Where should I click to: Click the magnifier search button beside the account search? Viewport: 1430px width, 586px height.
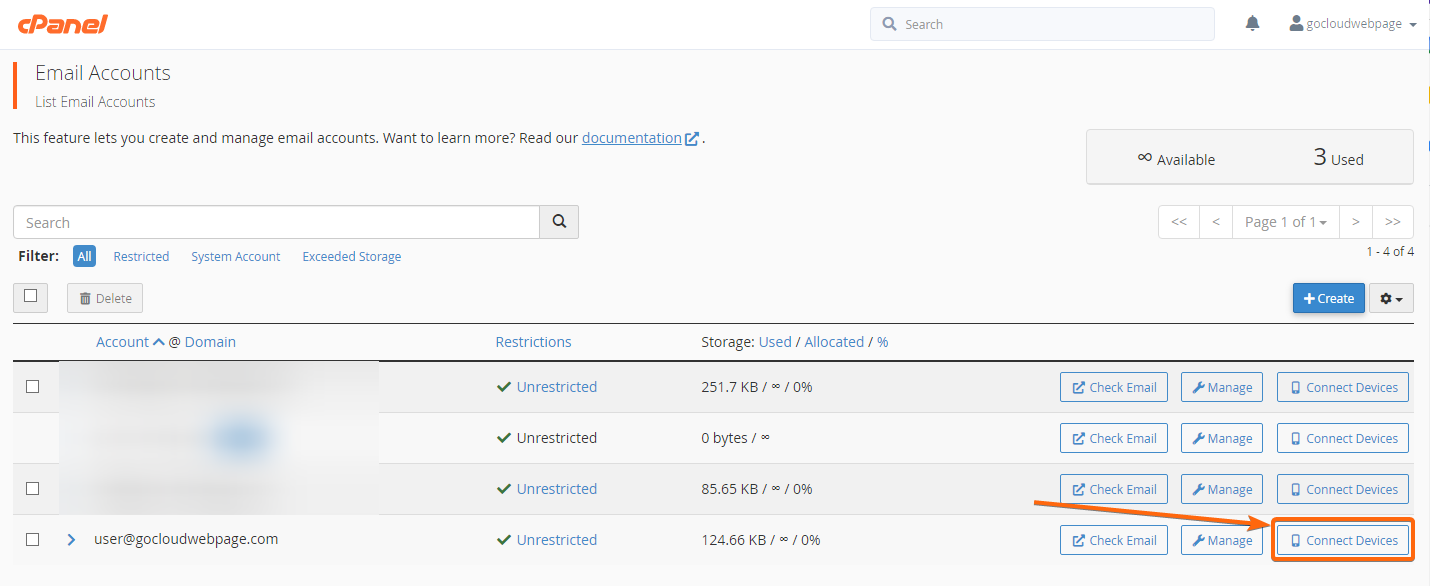(x=559, y=222)
